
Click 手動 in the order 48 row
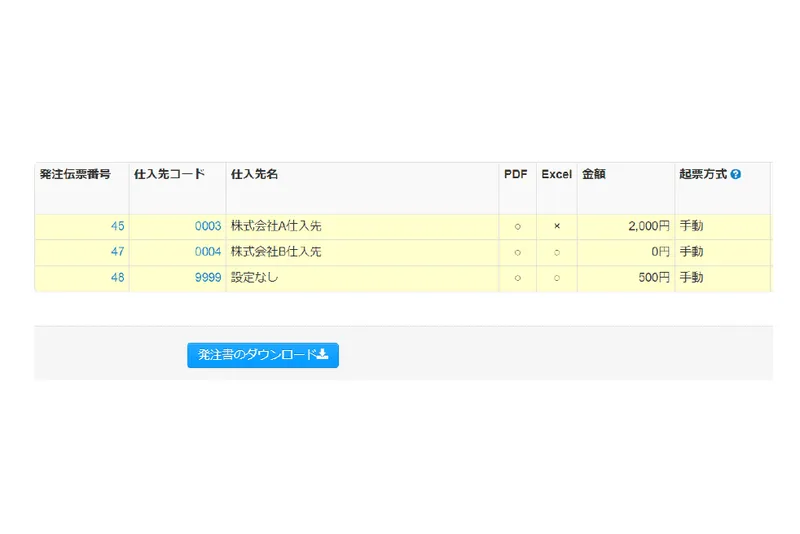pos(691,277)
